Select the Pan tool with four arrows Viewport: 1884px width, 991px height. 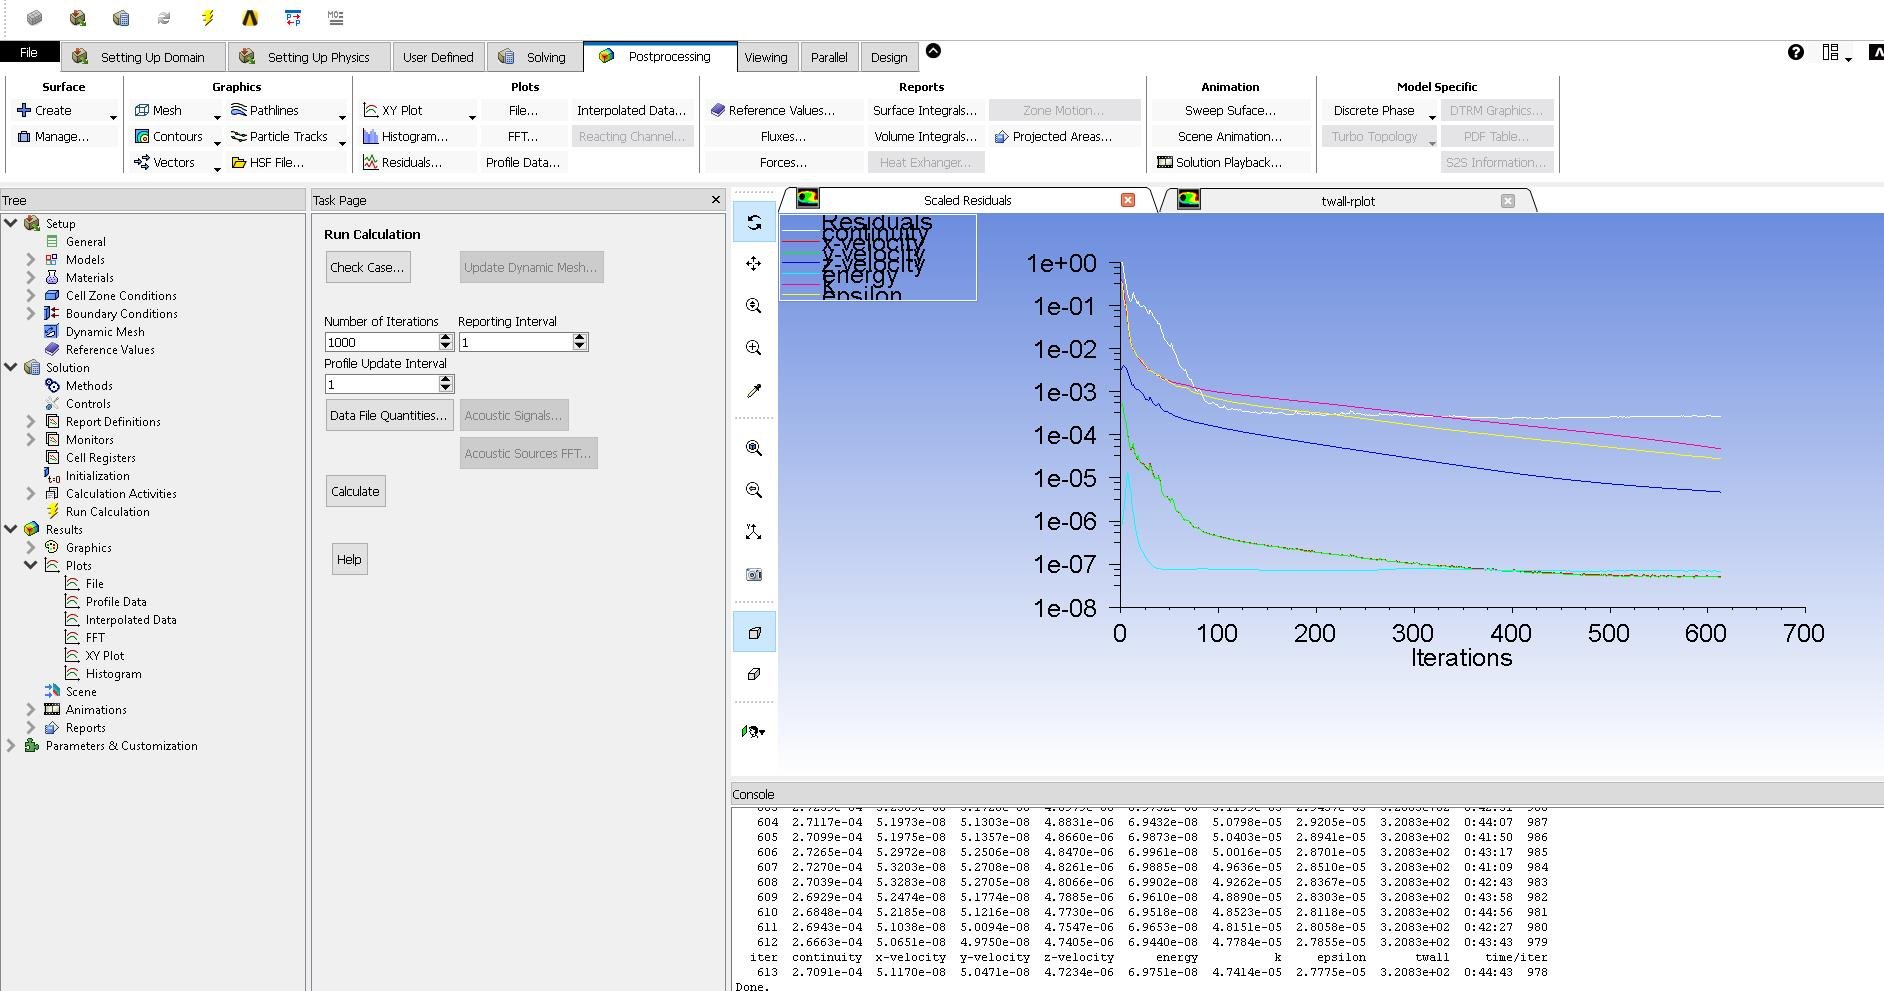pyautogui.click(x=754, y=264)
